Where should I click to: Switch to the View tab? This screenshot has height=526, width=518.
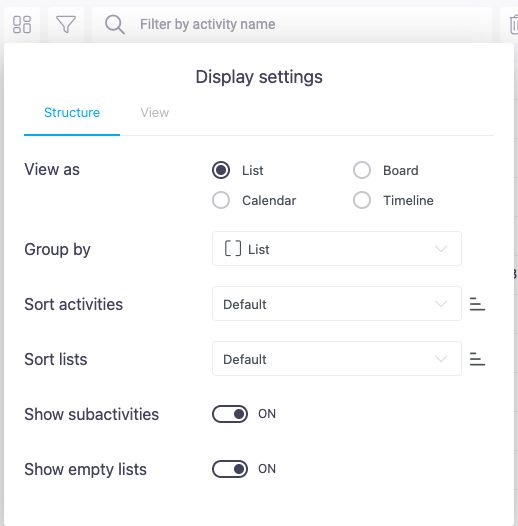tap(155, 113)
